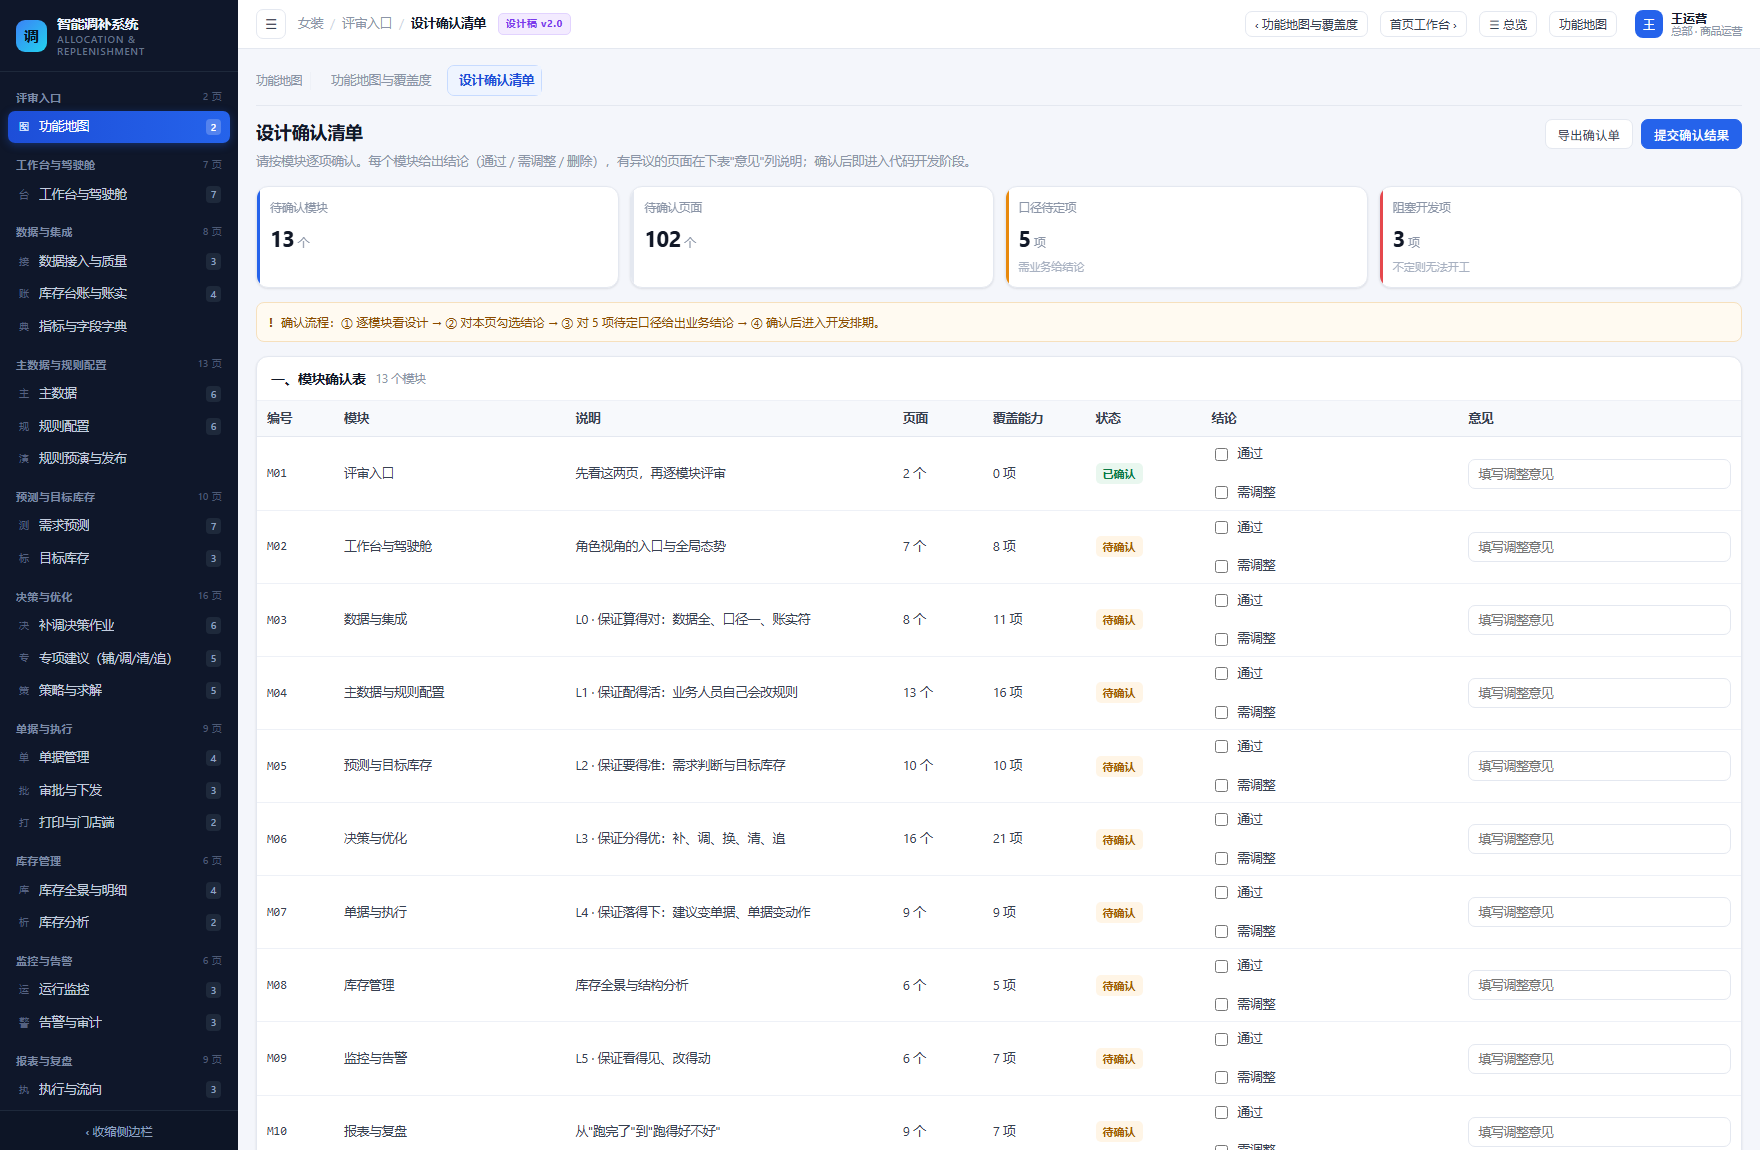Mark 通过 for module M06 决策与优化
Viewport: 1760px width, 1150px height.
coord(1221,820)
